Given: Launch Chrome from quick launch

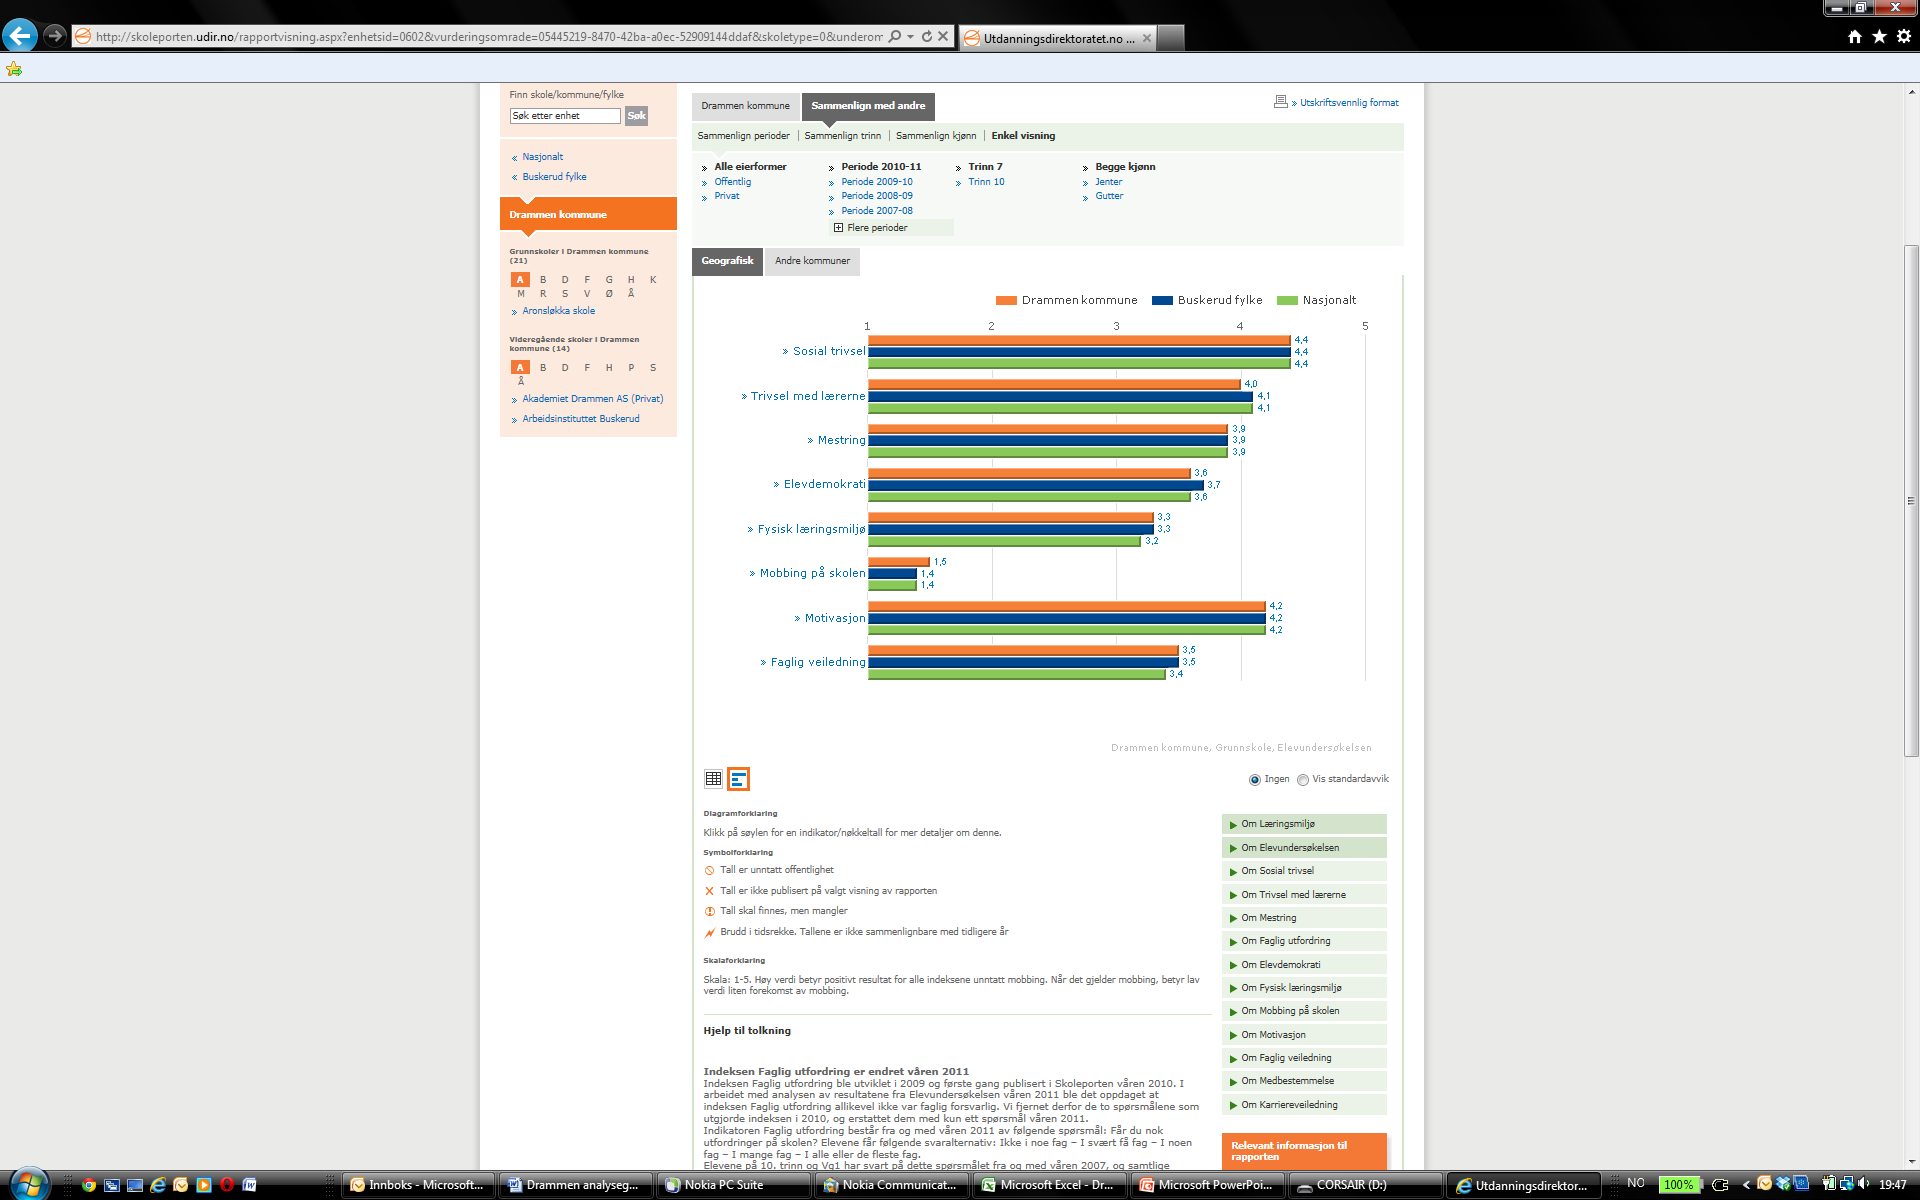Looking at the screenshot, I should (x=89, y=1185).
